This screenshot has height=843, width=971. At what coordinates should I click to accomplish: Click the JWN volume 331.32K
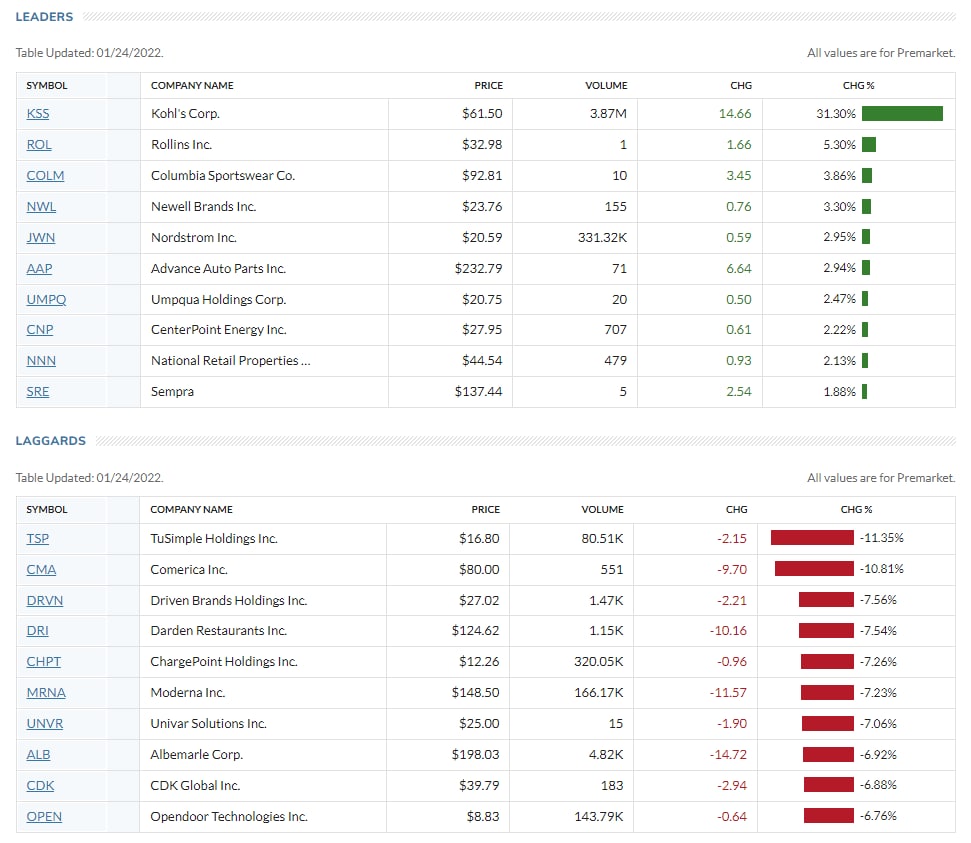pos(602,238)
